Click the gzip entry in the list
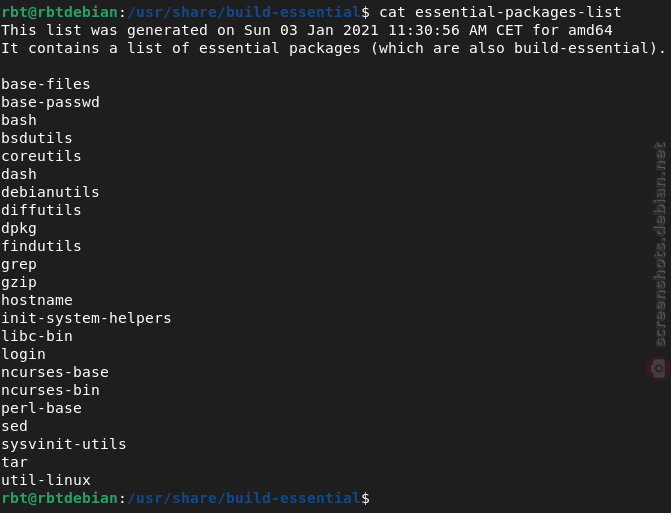Screen dimensions: 671x513 tap(19, 282)
